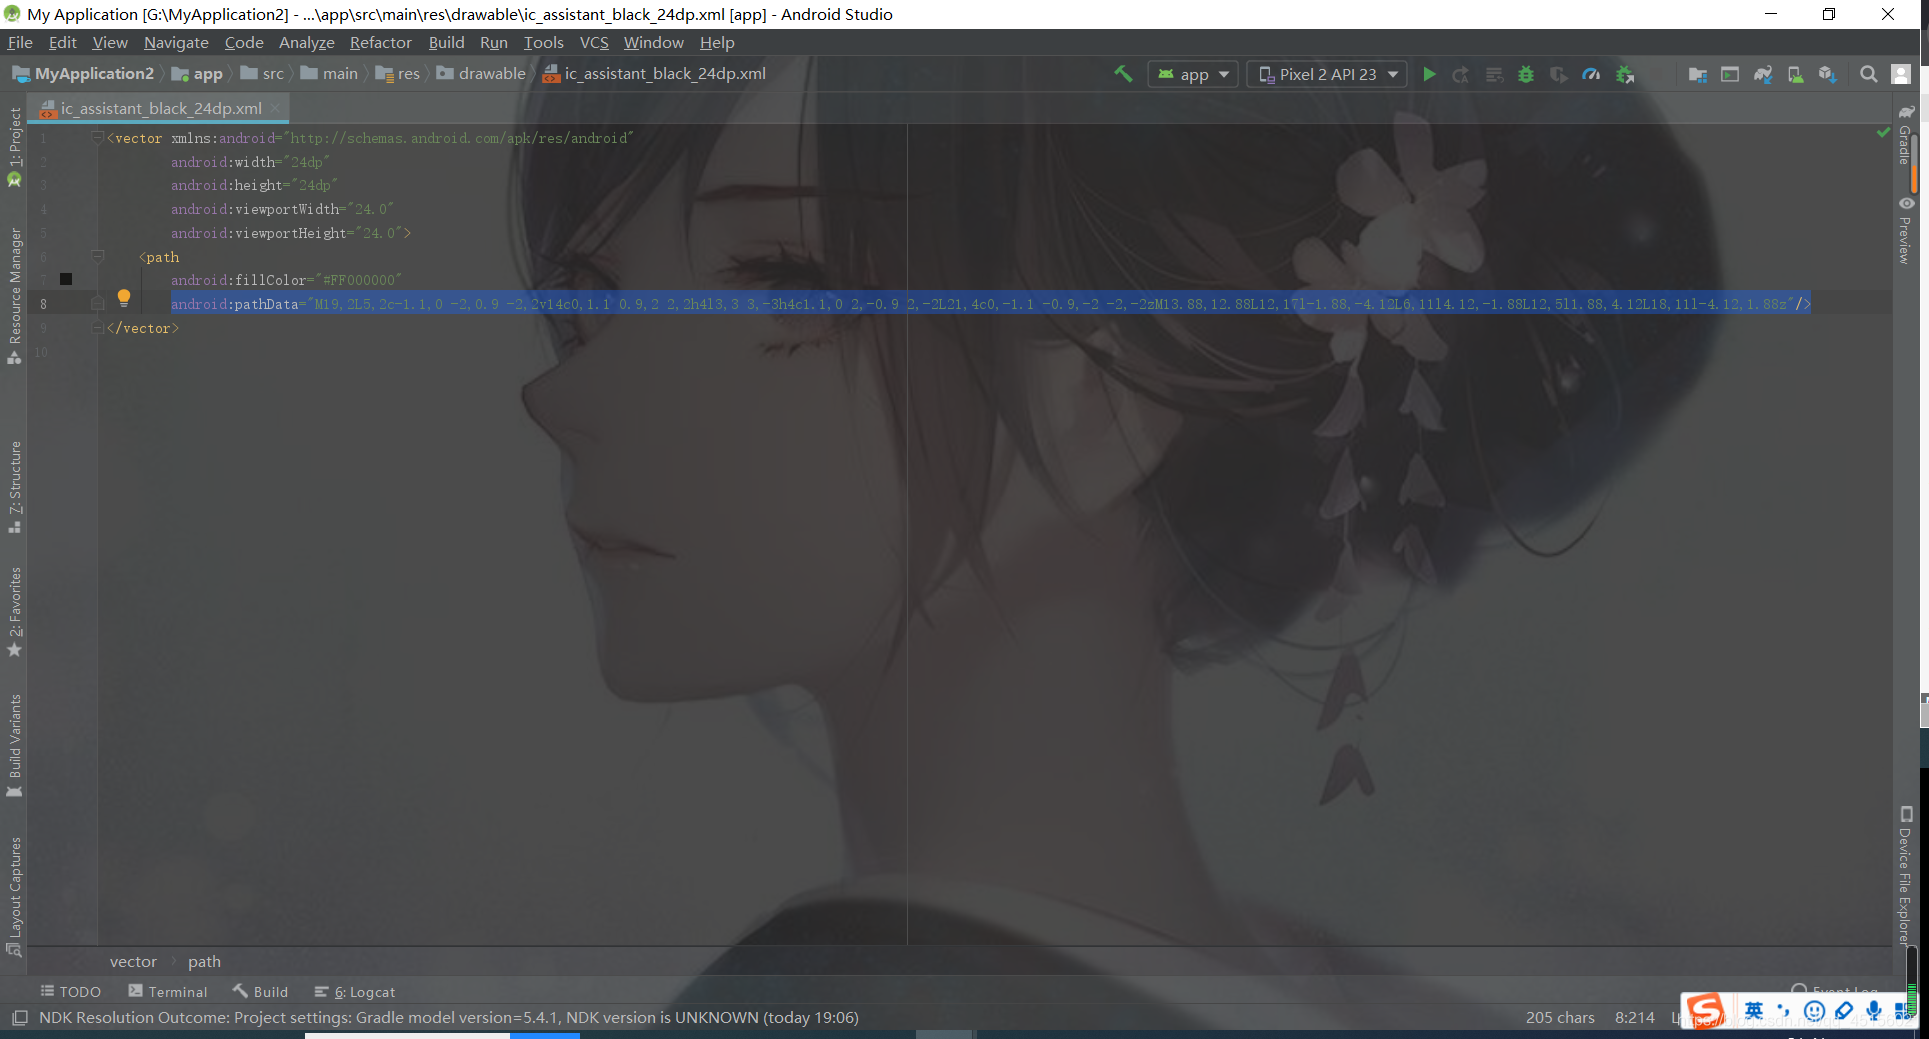The width and height of the screenshot is (1929, 1039).
Task: Click the 205 chars status bar entry
Action: point(1560,1018)
